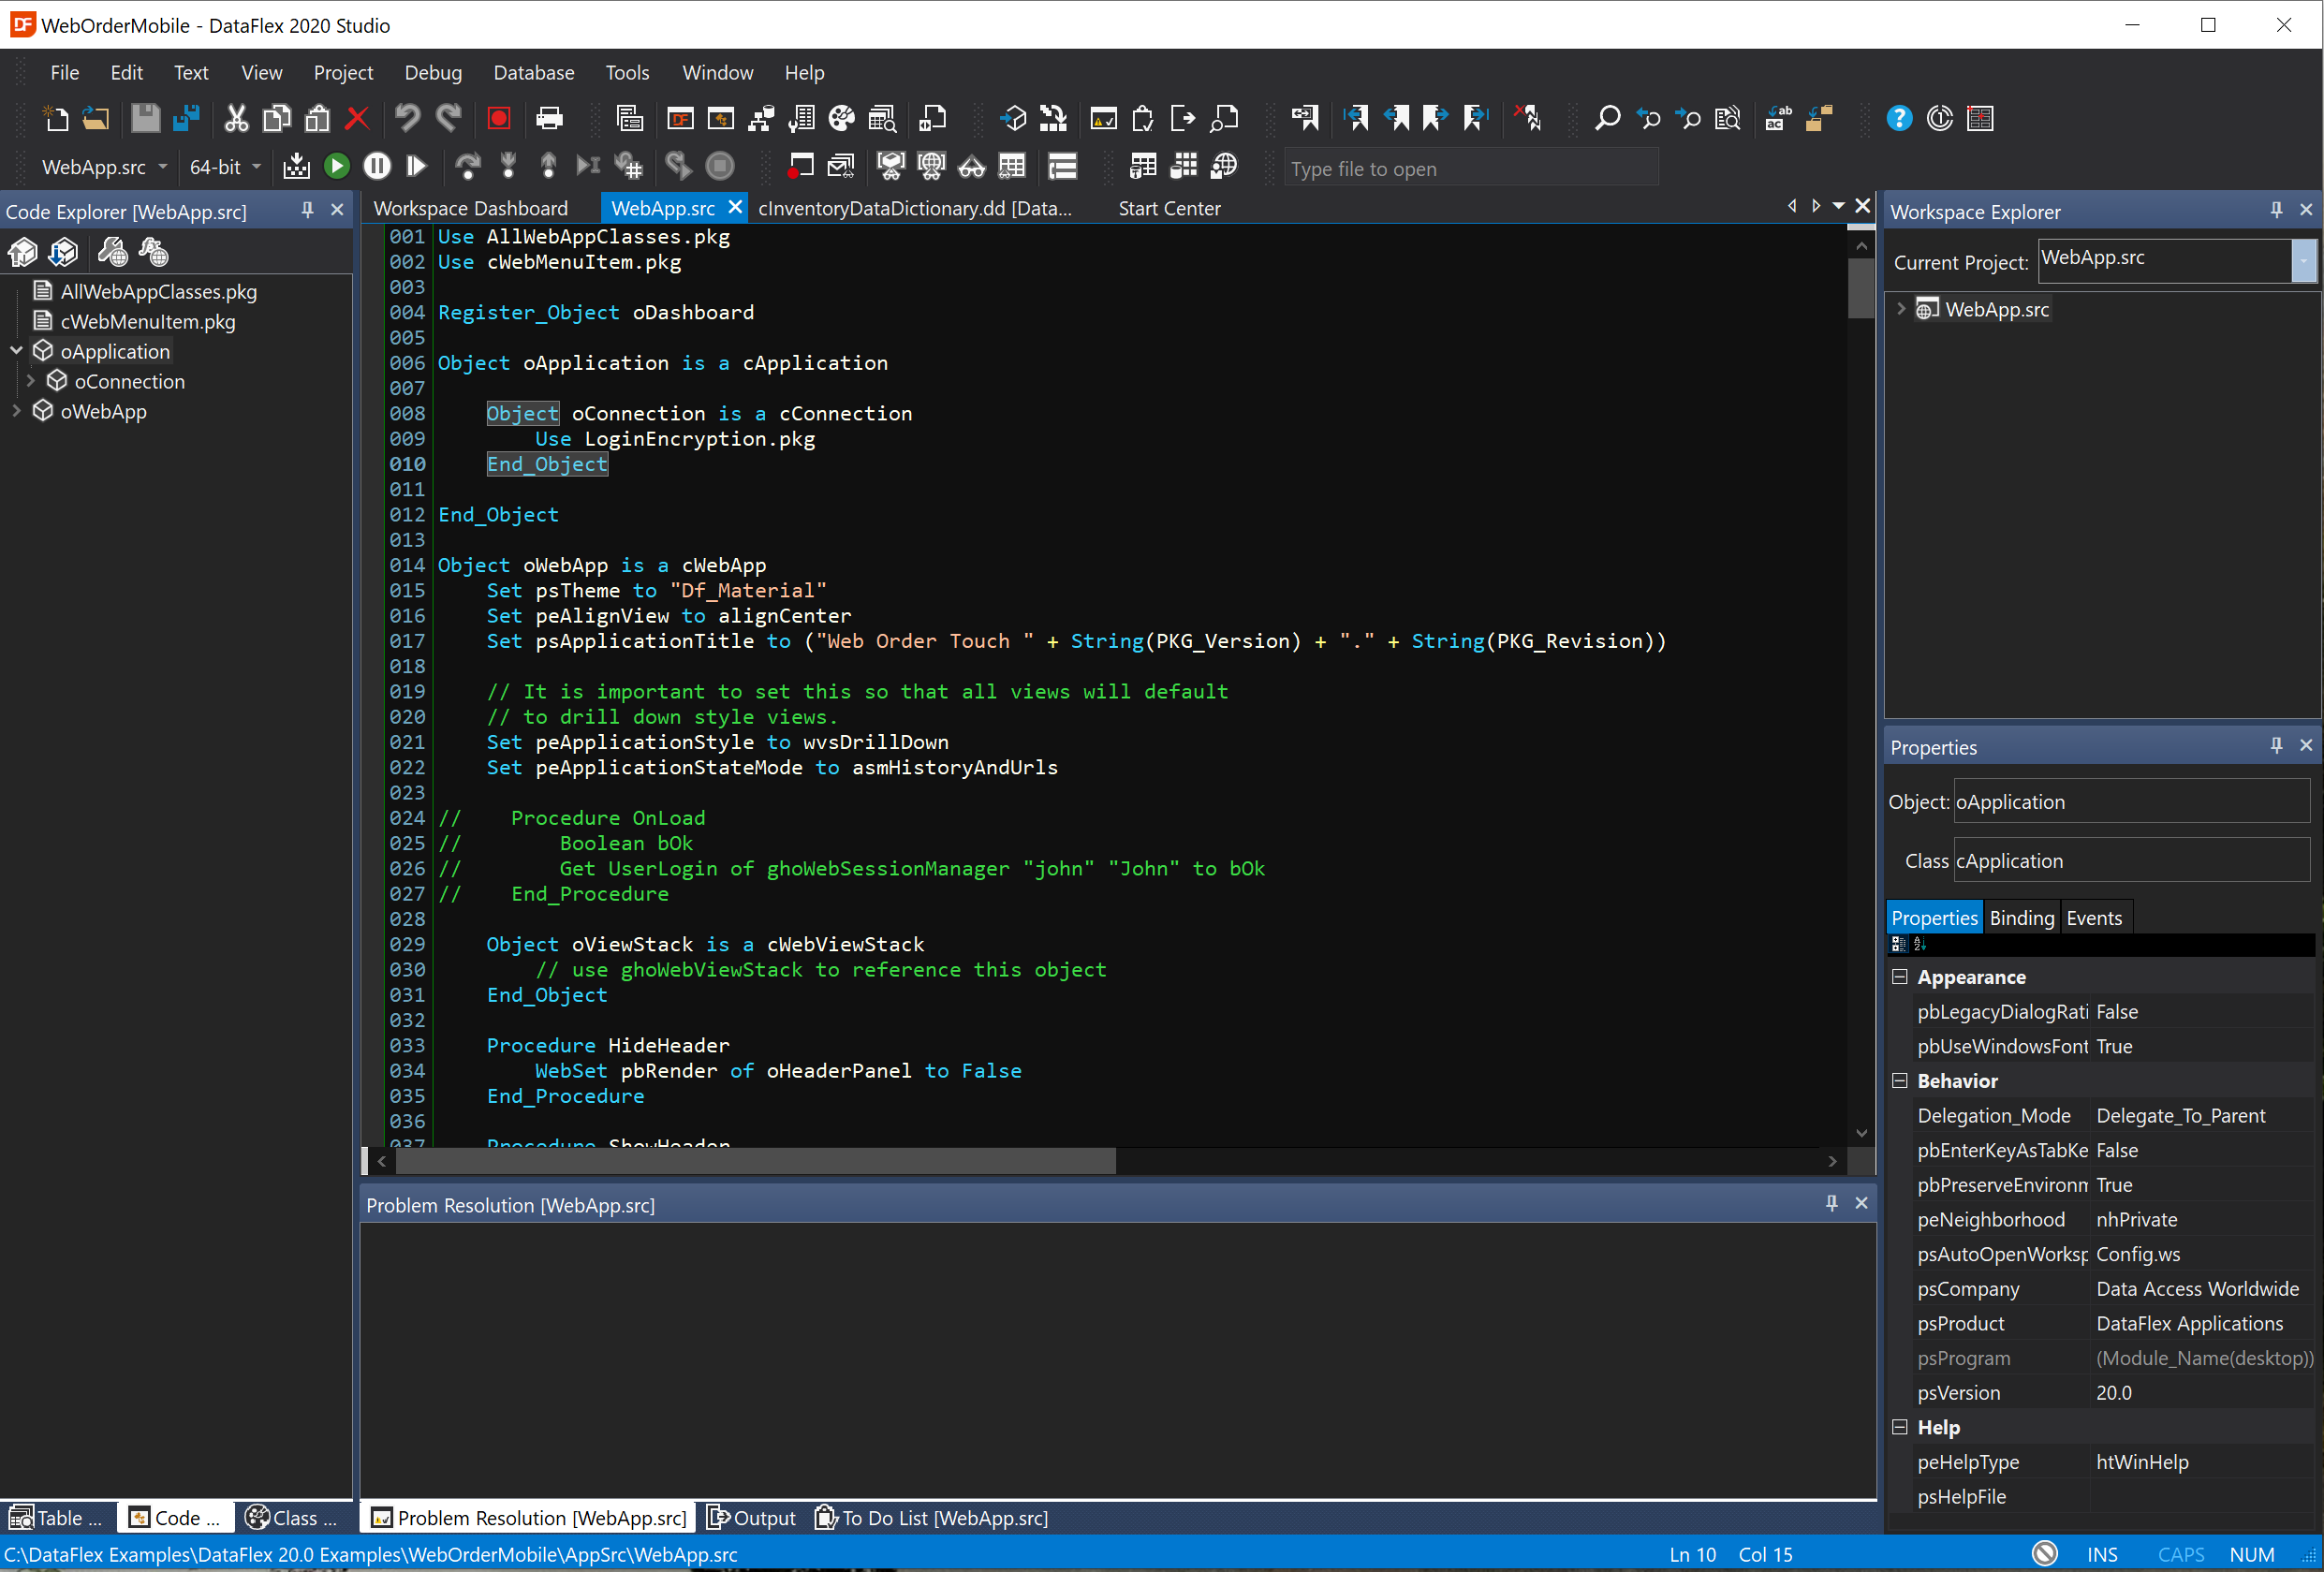The height and width of the screenshot is (1572, 2324).
Task: Open the editor tab list dropdown arrow
Action: (x=1838, y=206)
